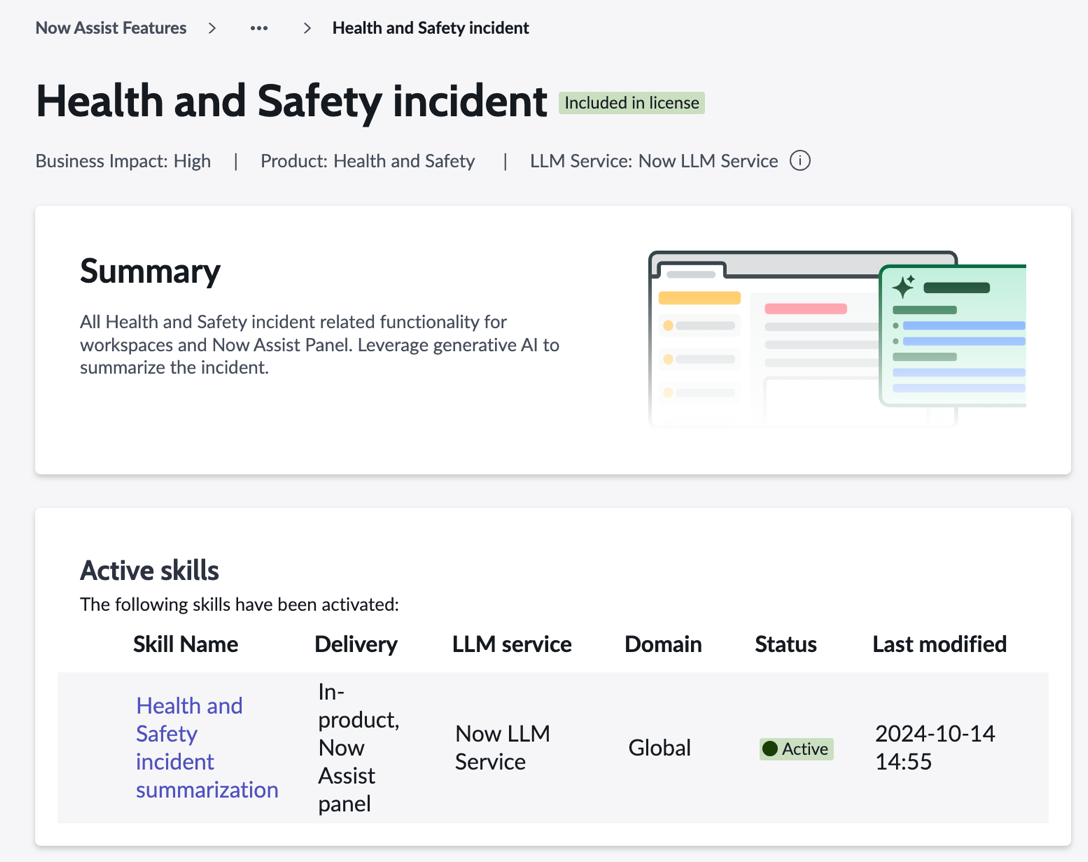This screenshot has width=1088, height=862.
Task: Click the Health and Safety incident page title
Action: tap(291, 101)
